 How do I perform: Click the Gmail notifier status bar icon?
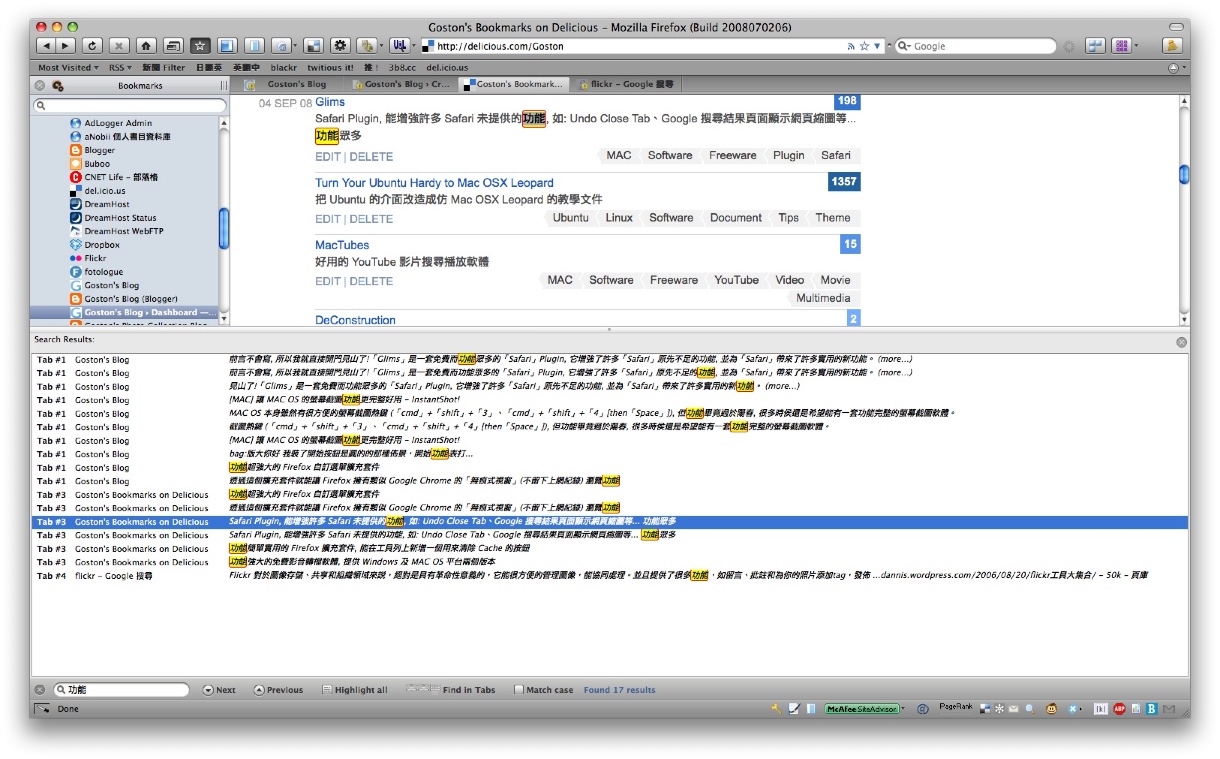coord(1168,709)
